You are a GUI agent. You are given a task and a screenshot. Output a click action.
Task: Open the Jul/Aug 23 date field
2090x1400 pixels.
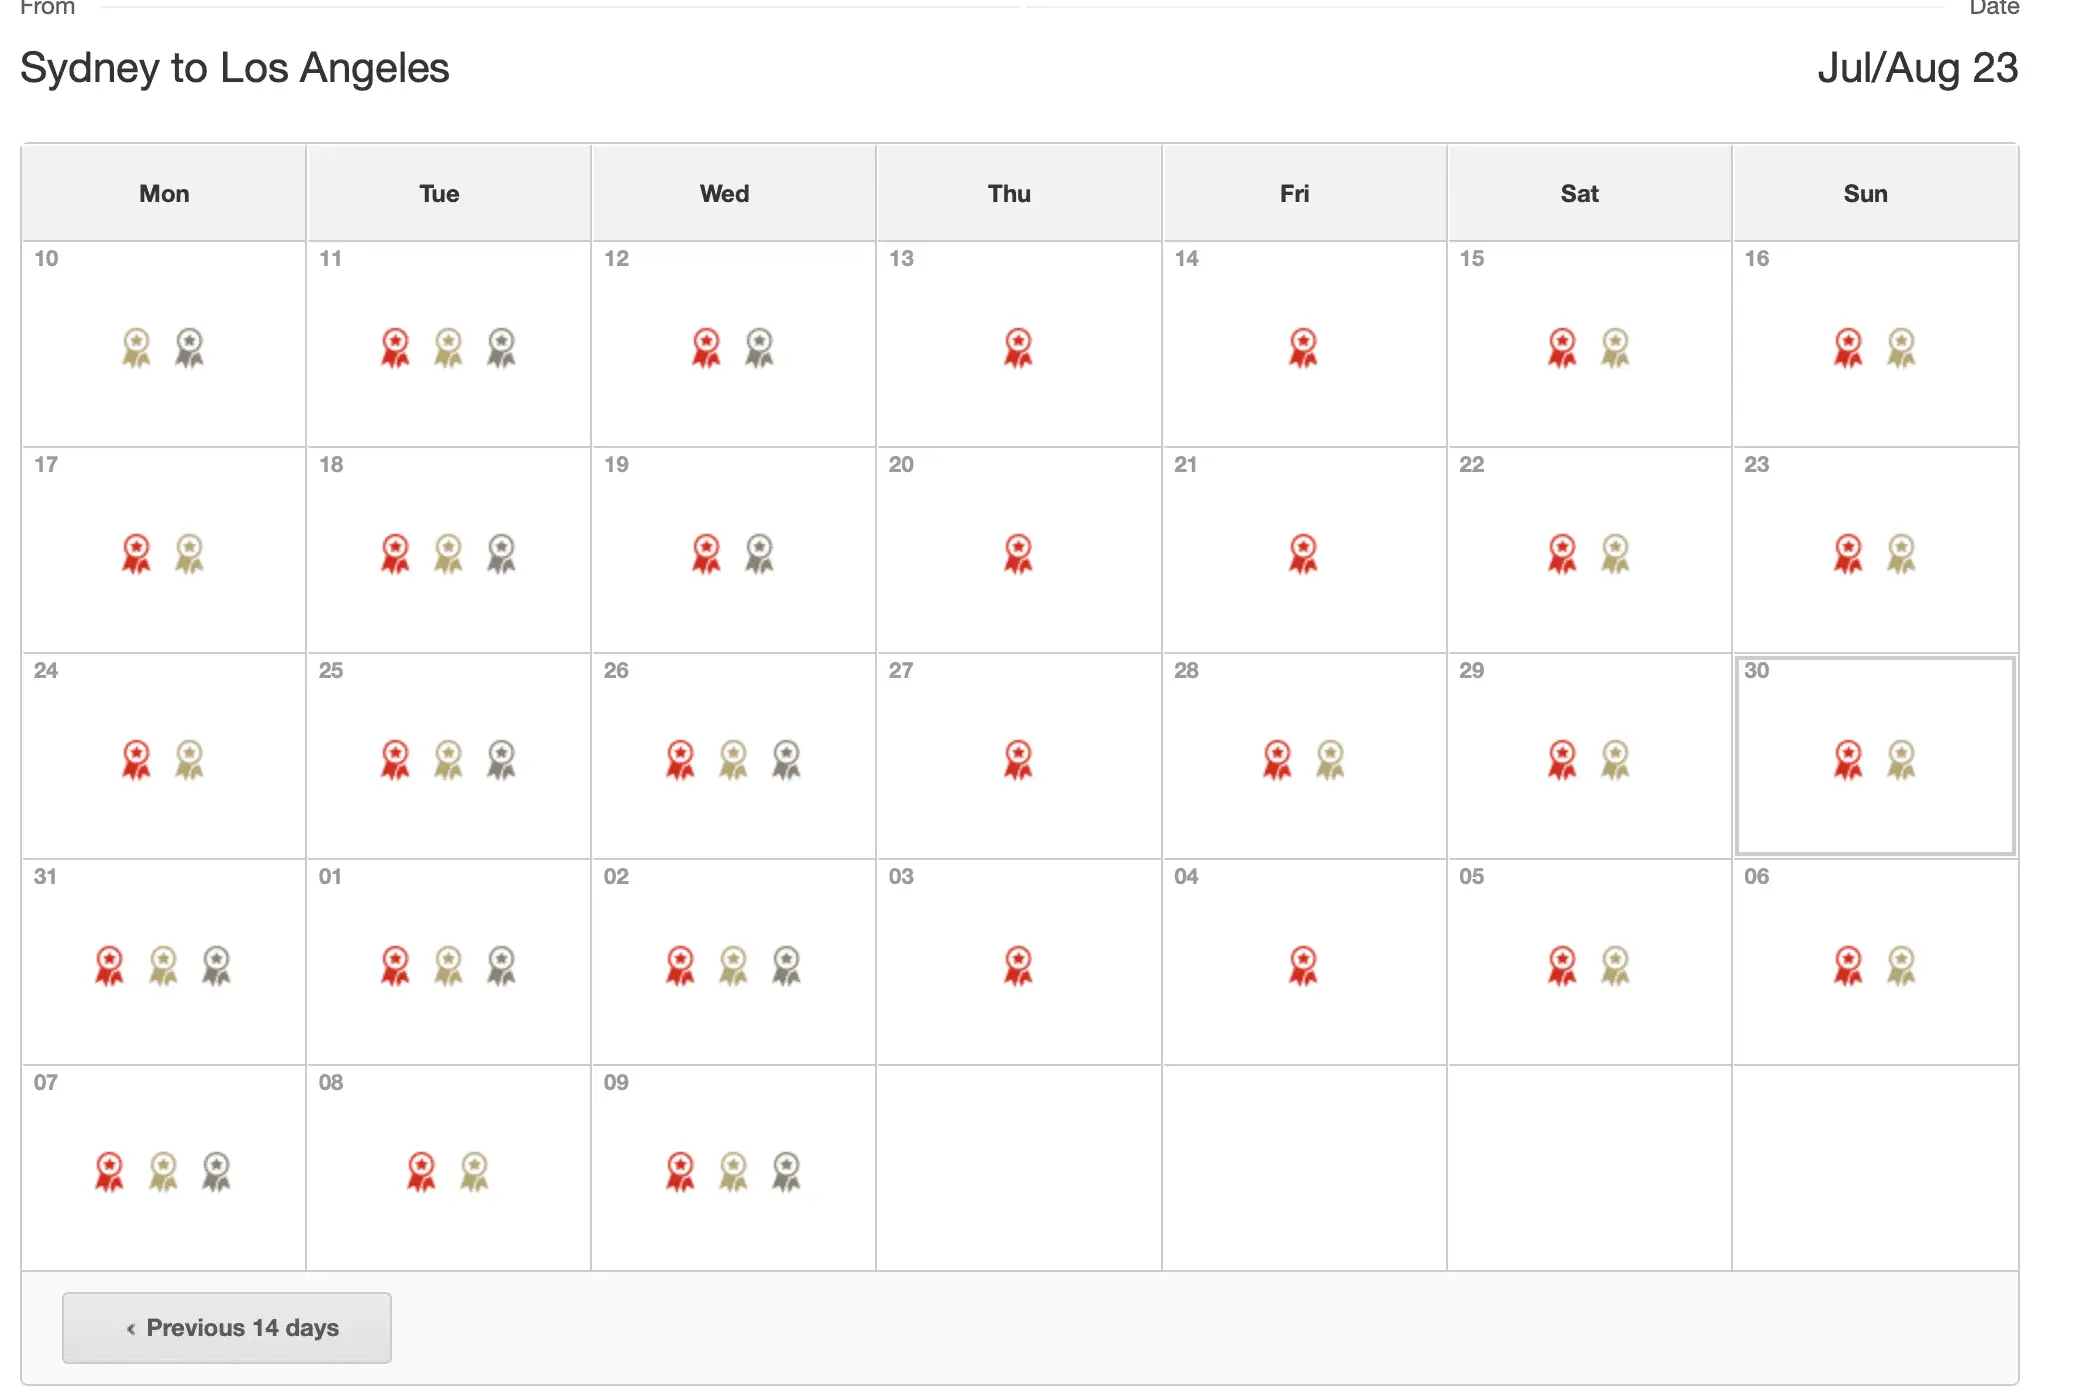(x=1917, y=68)
